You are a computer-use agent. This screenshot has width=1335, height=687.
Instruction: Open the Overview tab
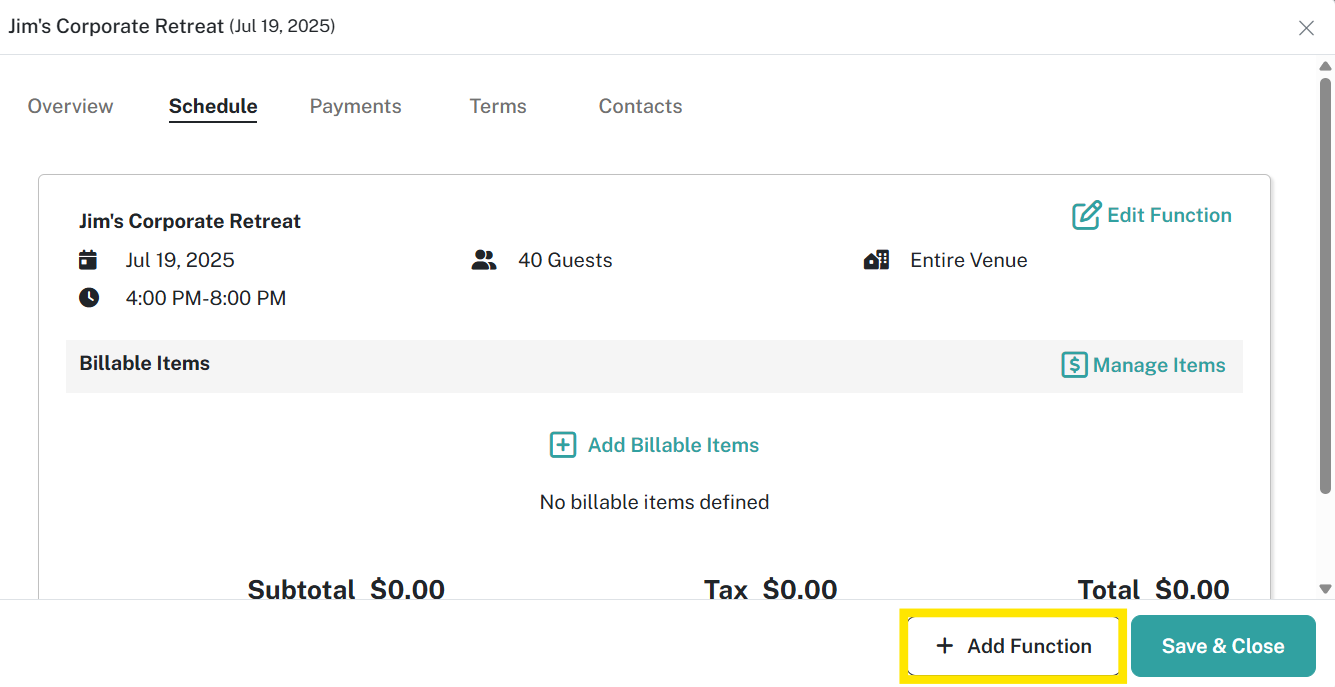[71, 106]
